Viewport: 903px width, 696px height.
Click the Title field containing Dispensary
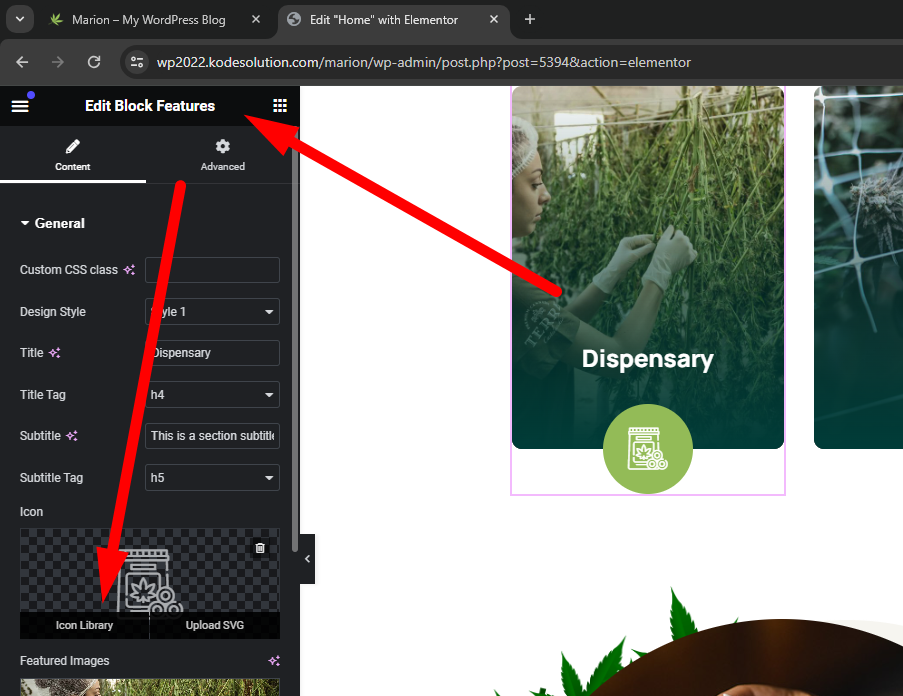tap(212, 353)
